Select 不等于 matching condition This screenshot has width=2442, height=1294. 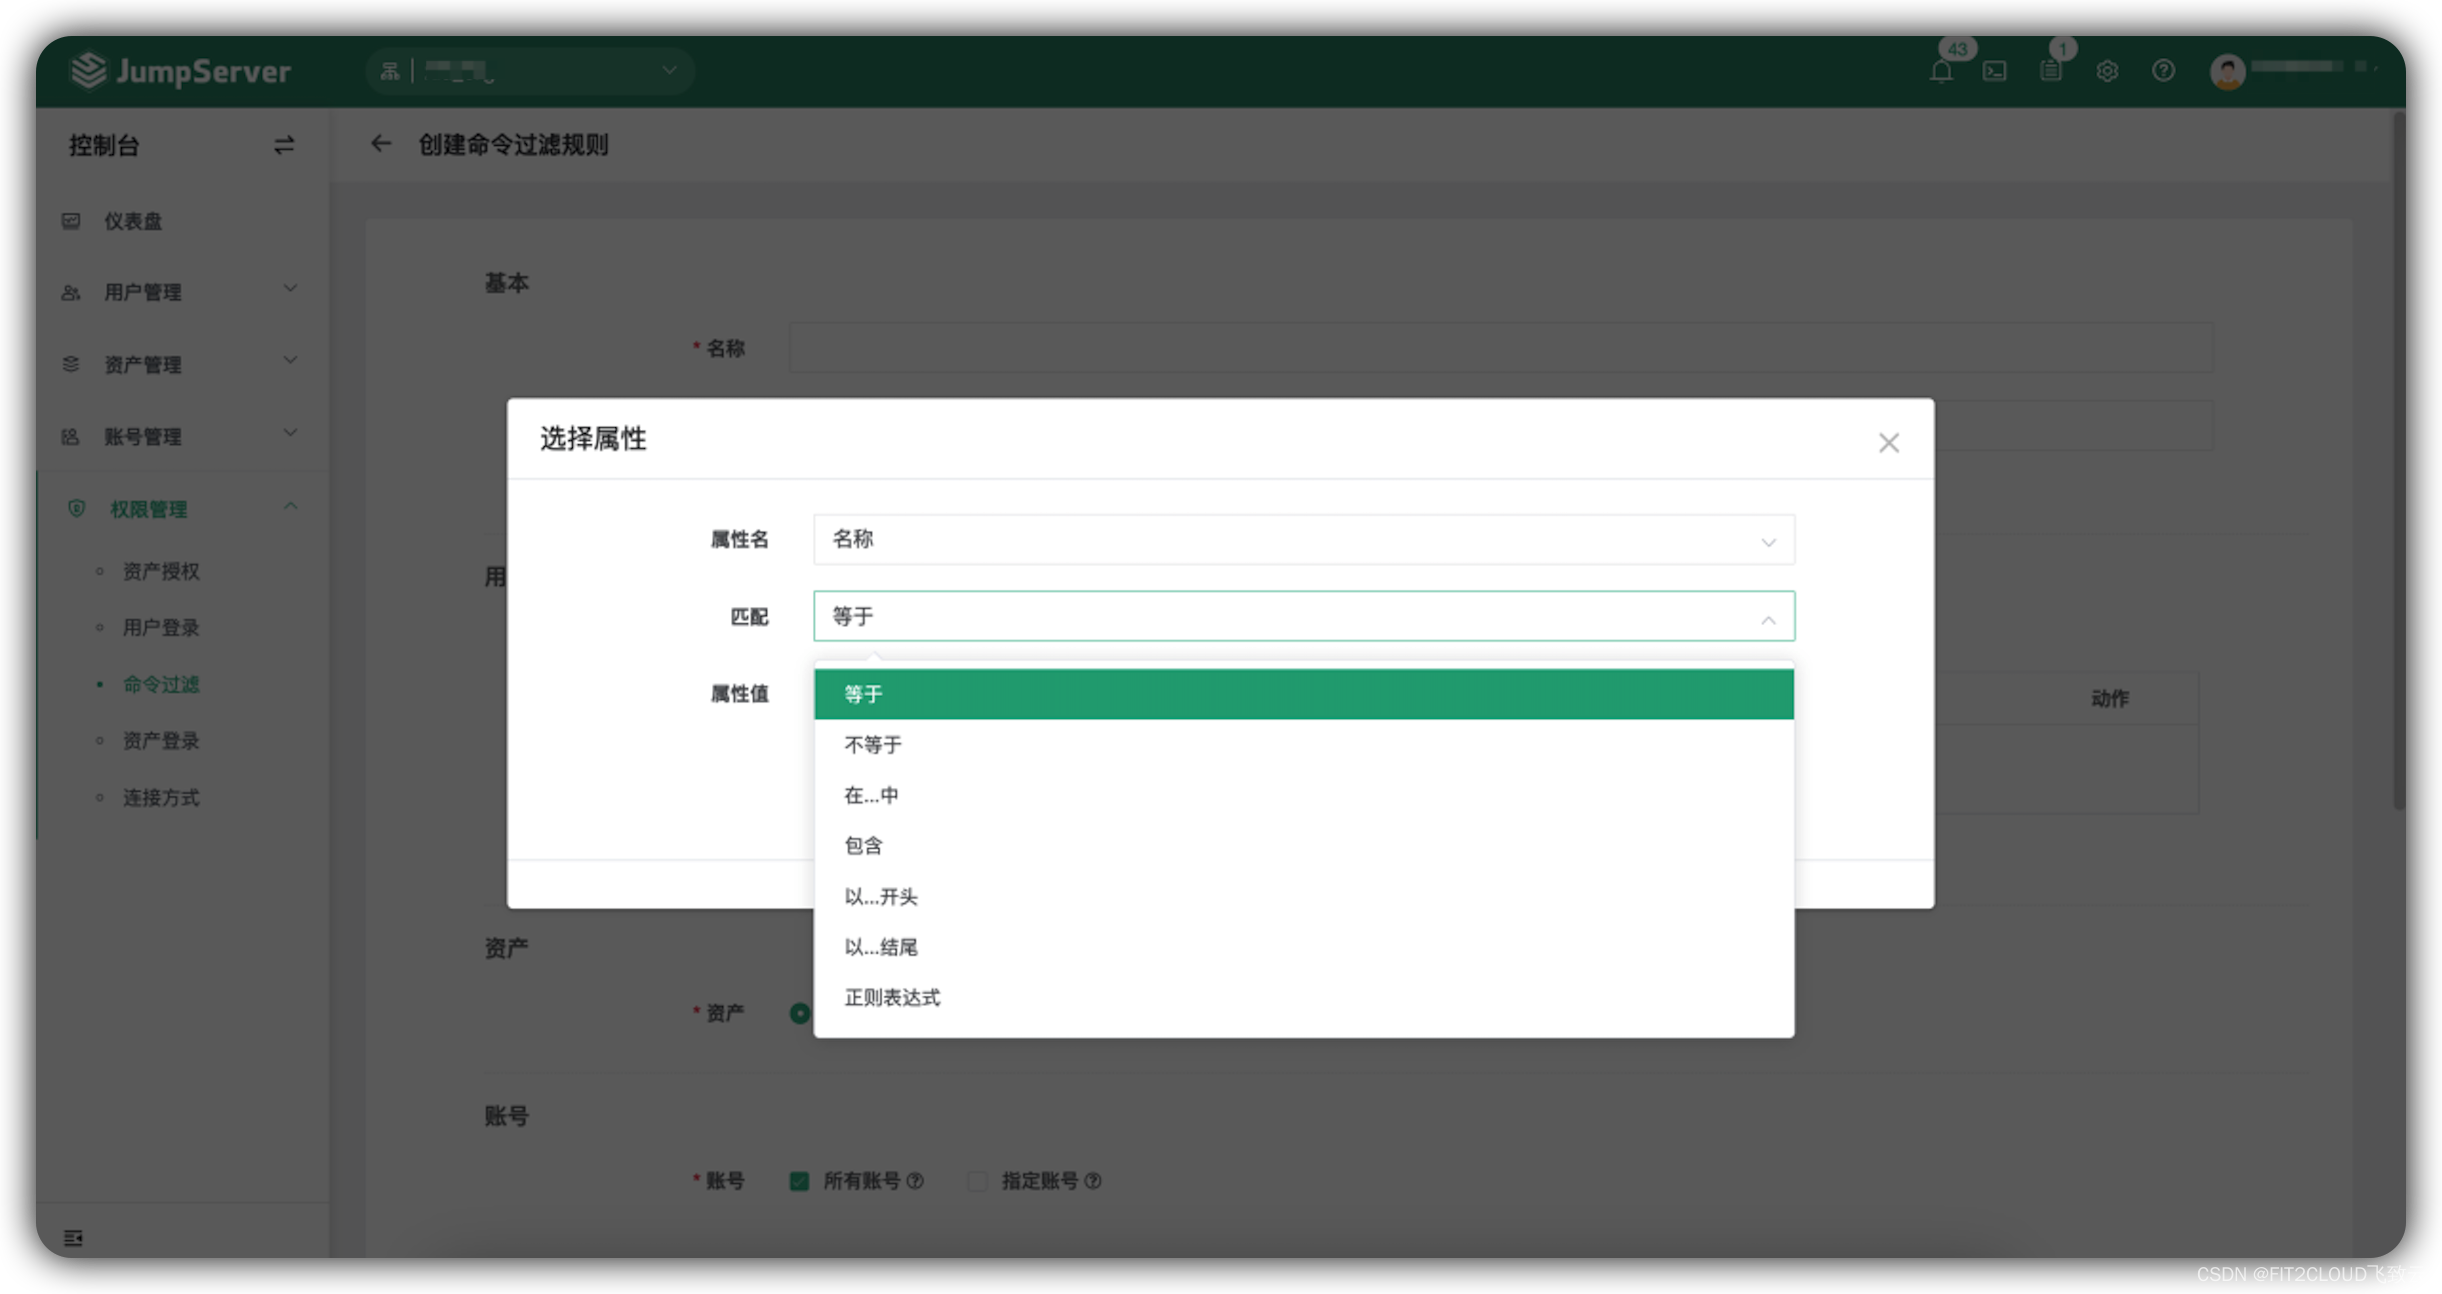tap(1303, 745)
